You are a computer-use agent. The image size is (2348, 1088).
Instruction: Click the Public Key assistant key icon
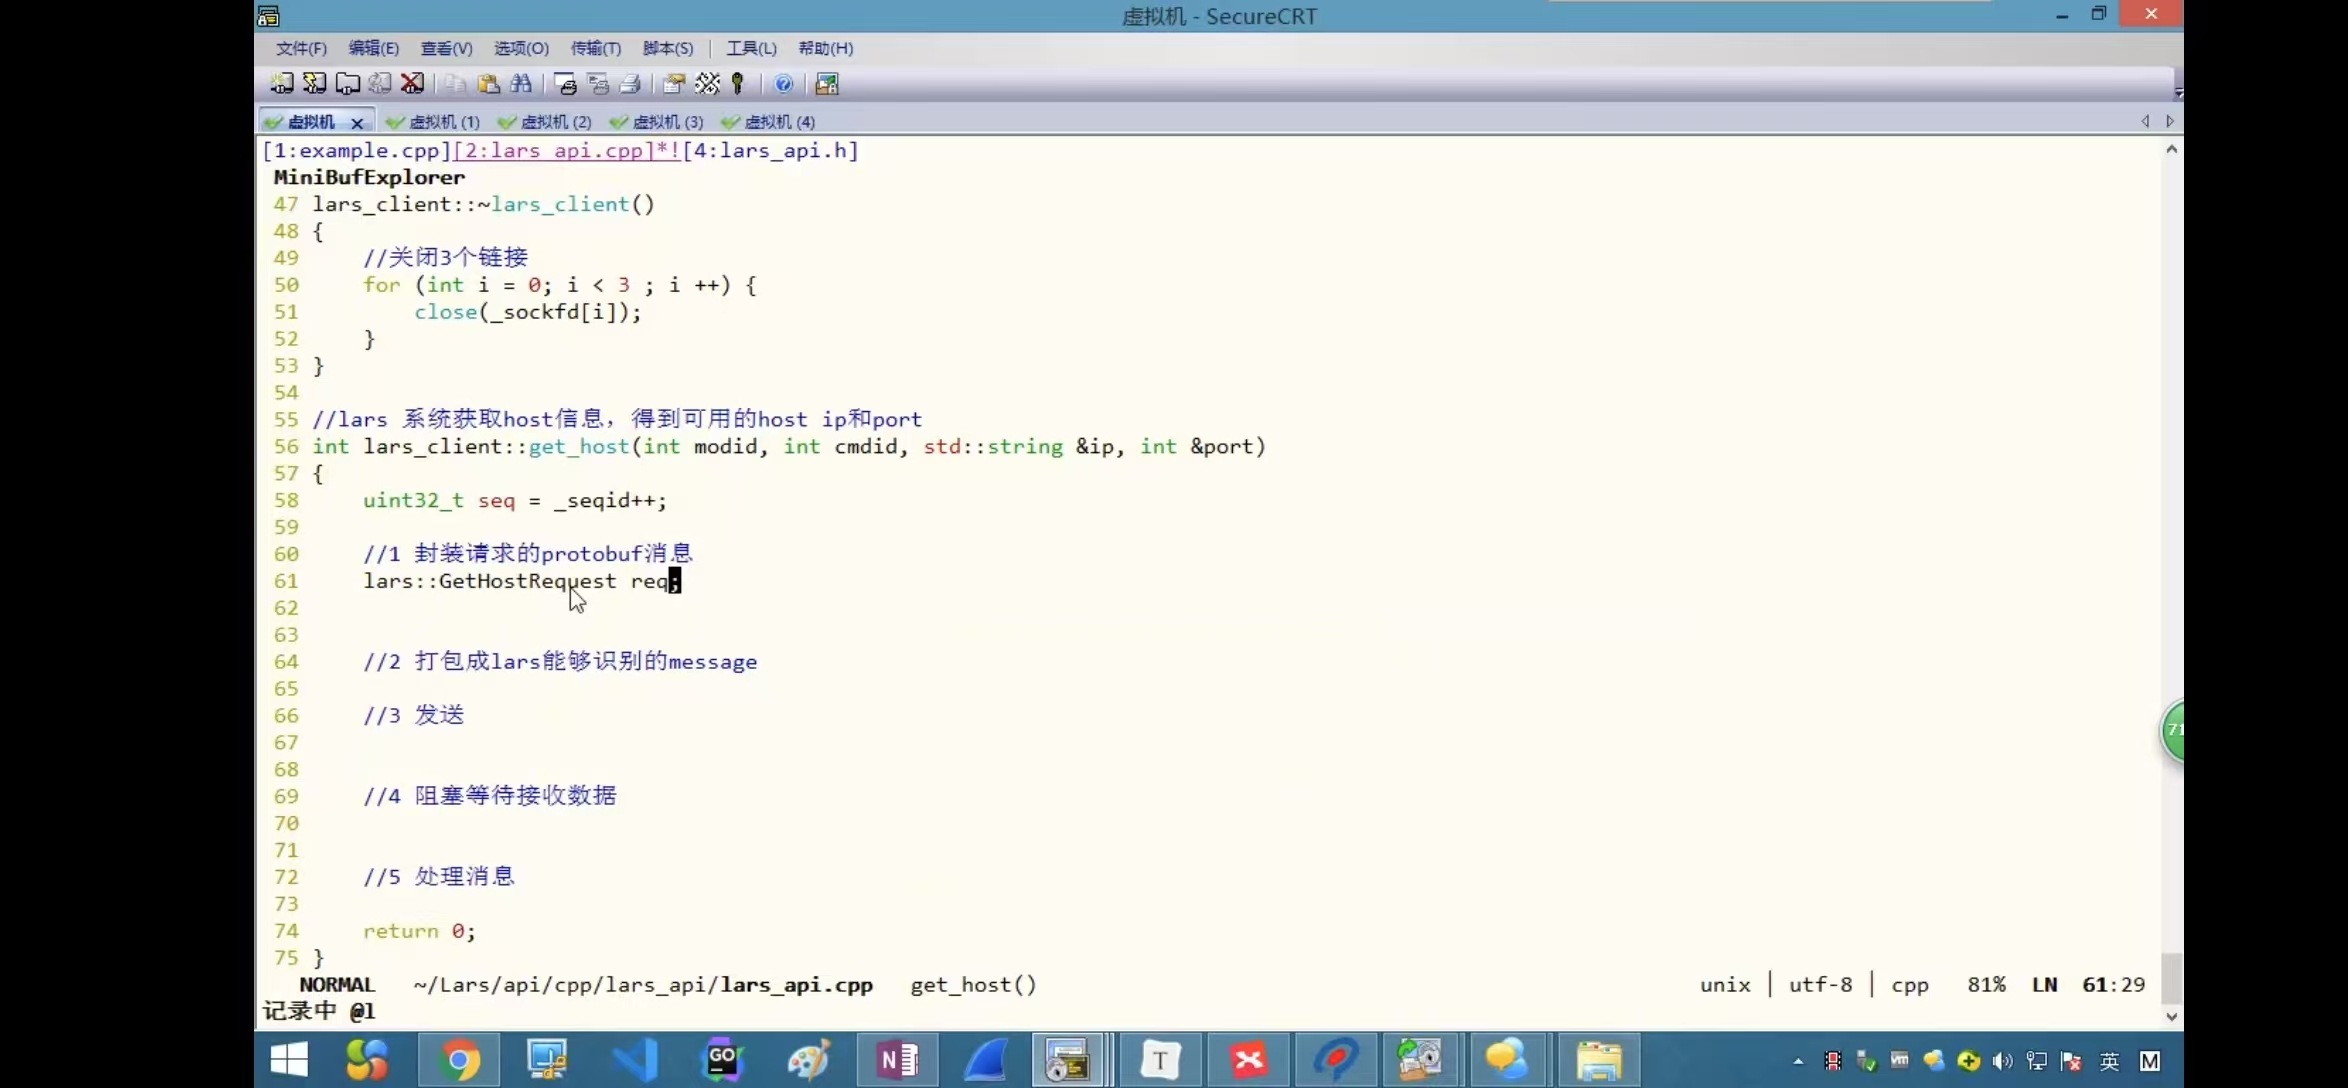738,84
